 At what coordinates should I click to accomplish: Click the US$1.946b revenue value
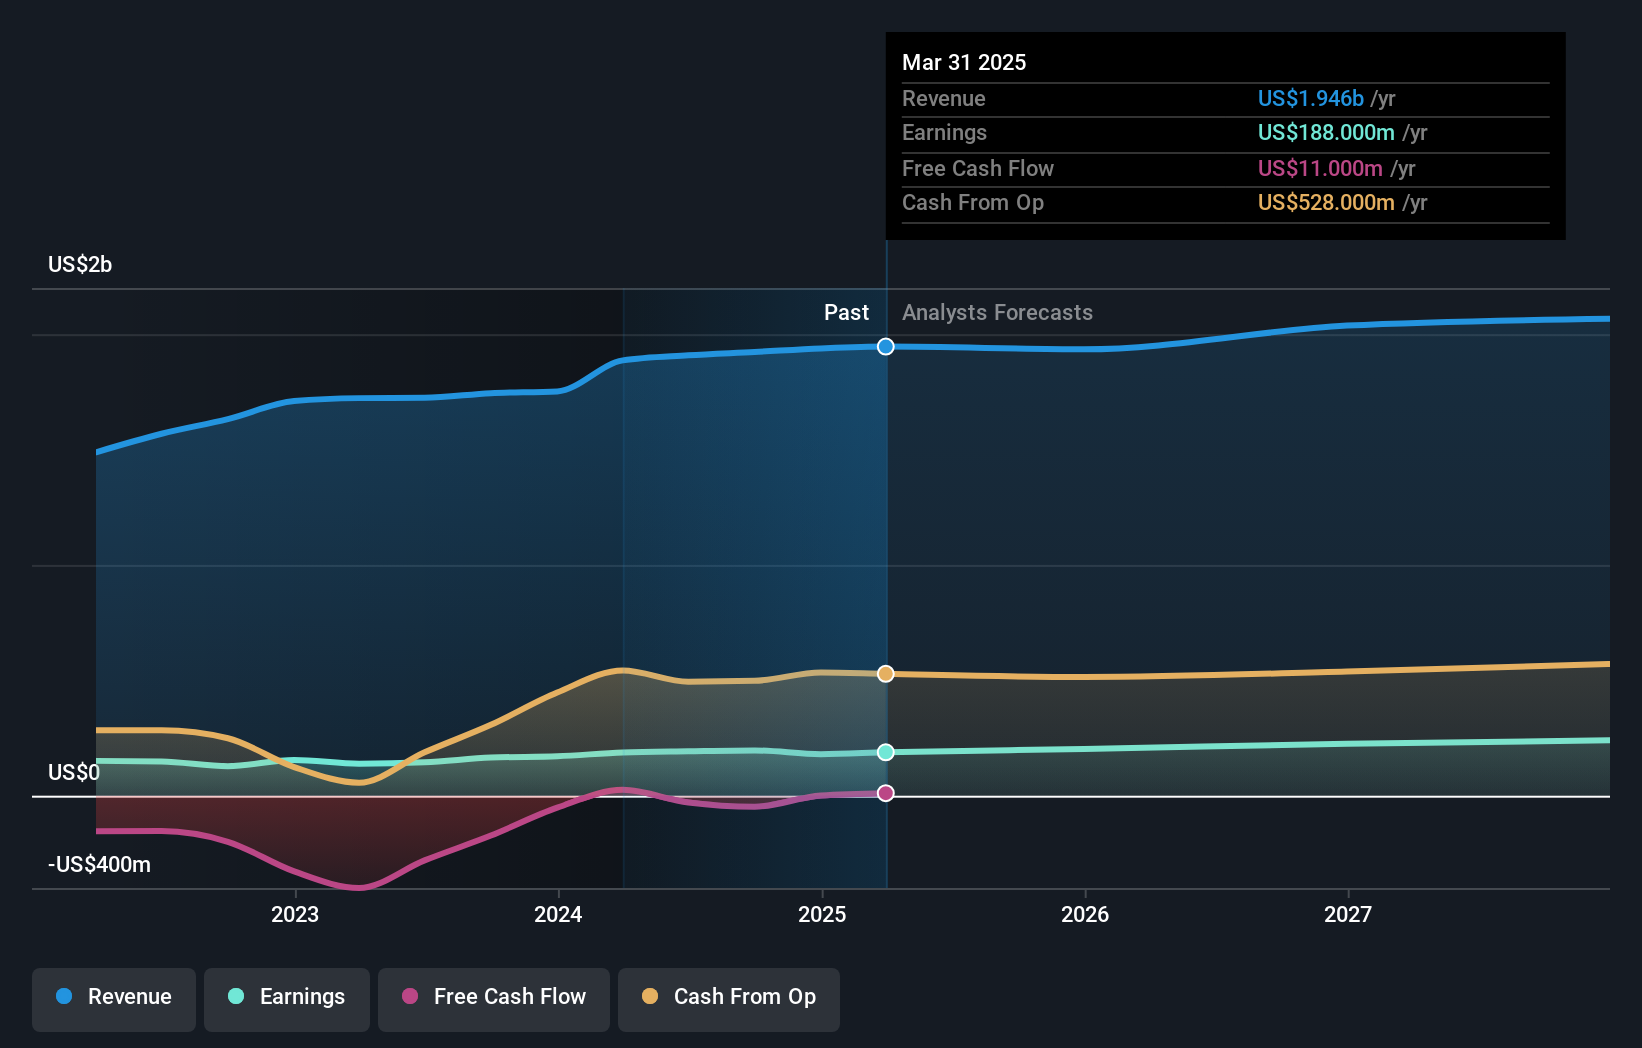[x=1310, y=98]
